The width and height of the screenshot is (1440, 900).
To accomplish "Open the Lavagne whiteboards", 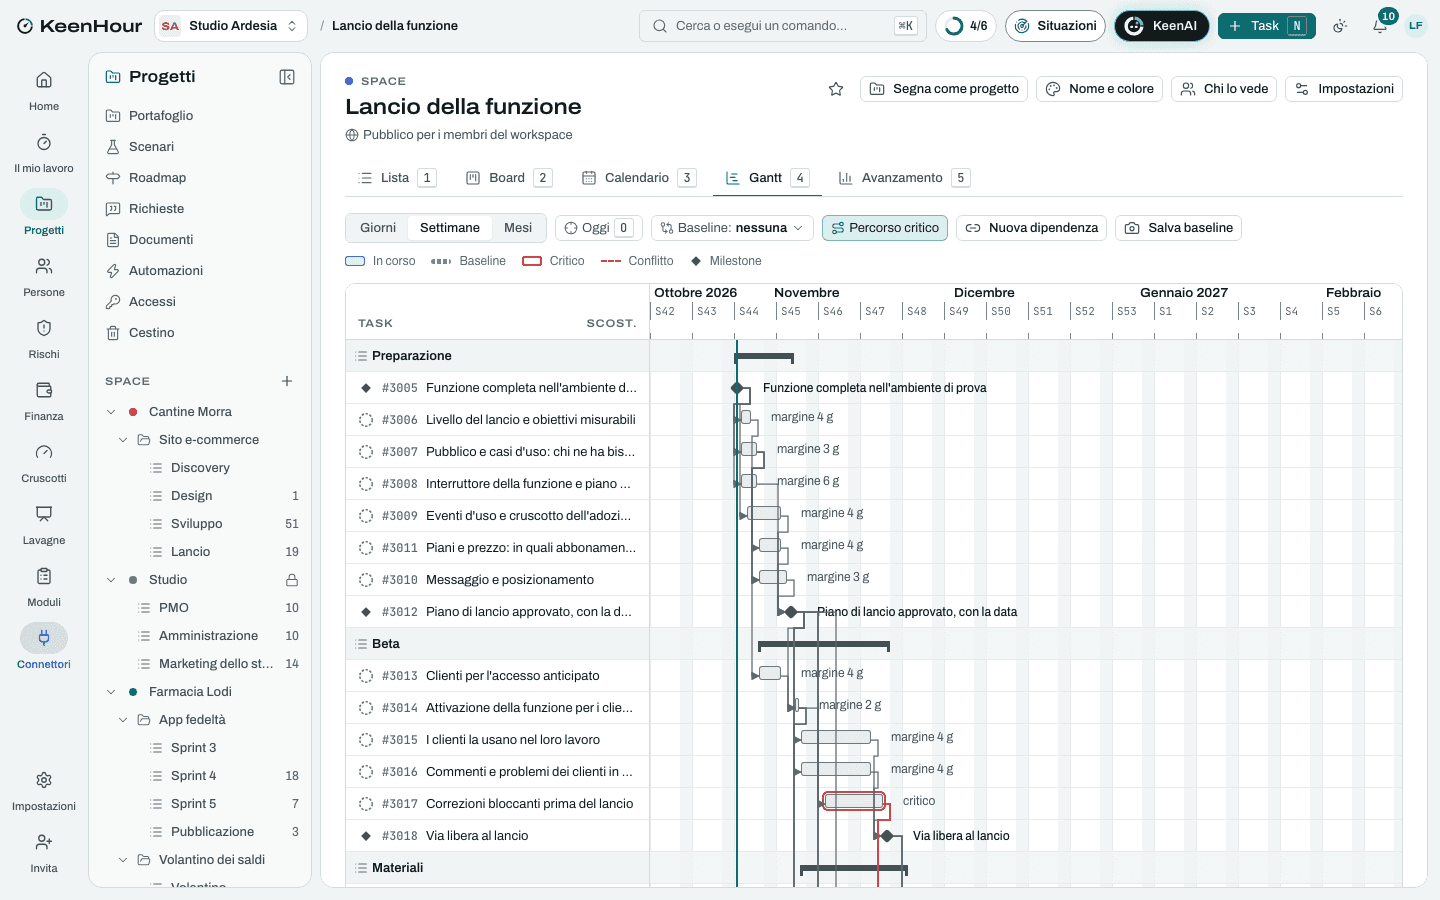I will pos(44,525).
